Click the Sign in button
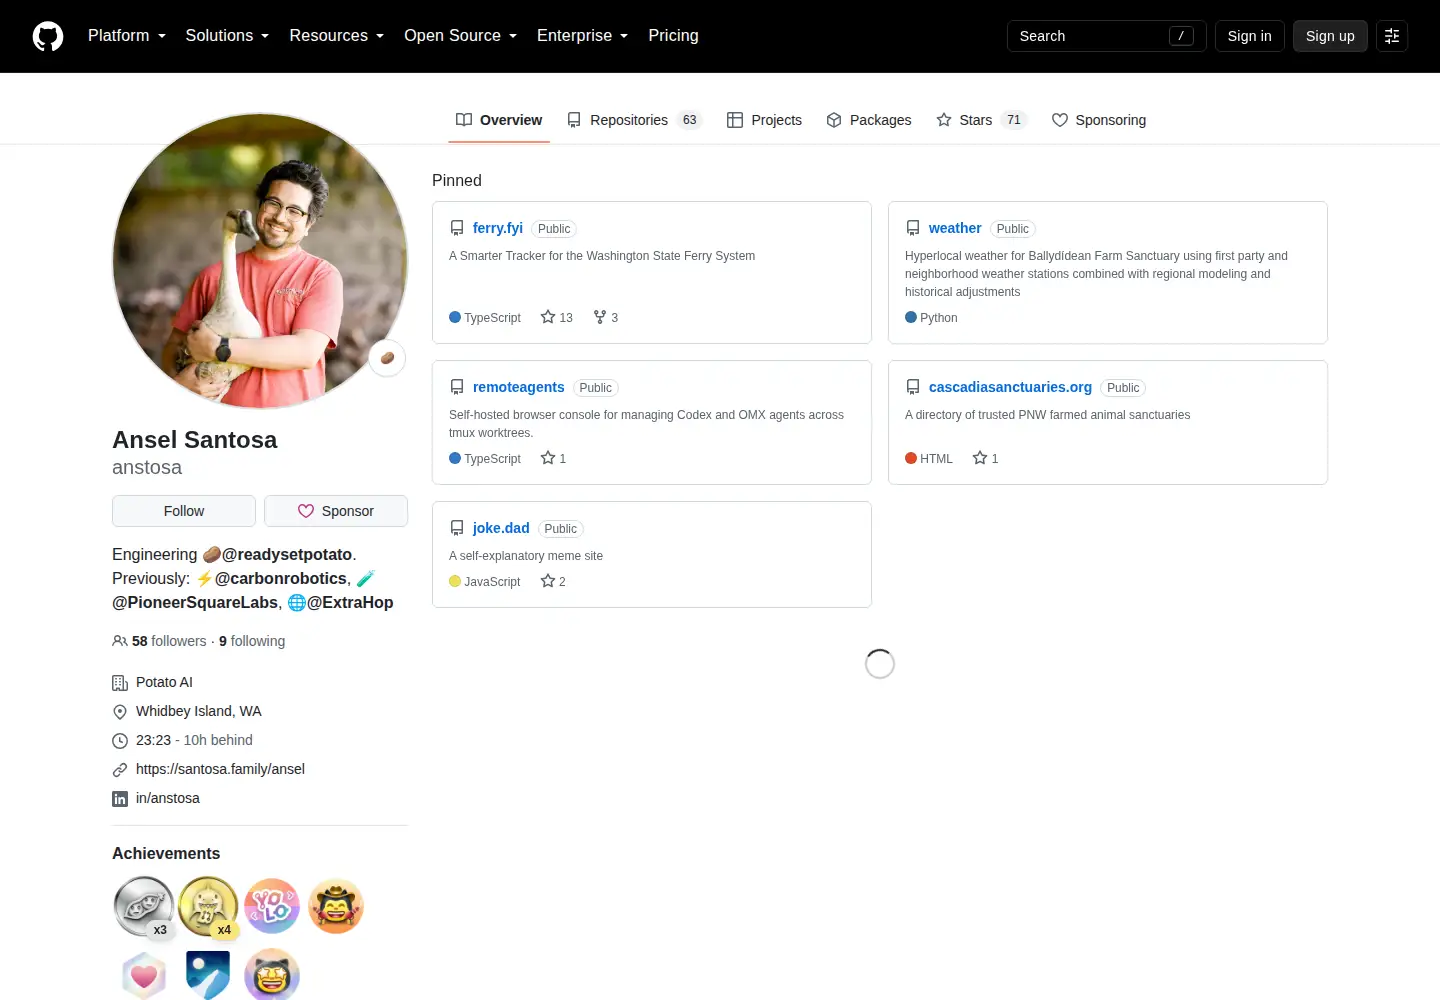1440x1000 pixels. click(1250, 36)
